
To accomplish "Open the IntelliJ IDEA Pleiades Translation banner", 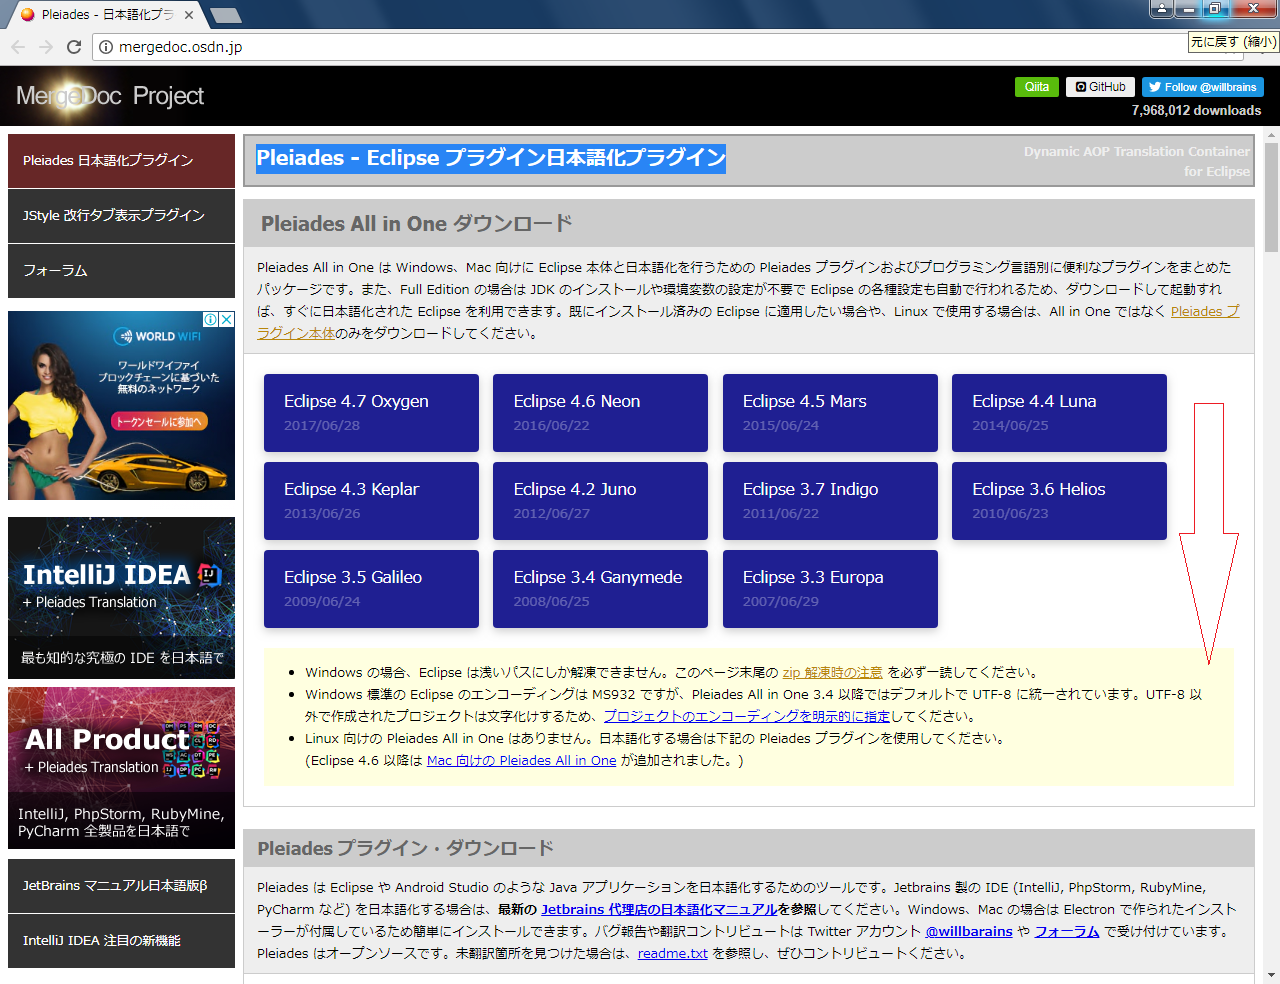I will (x=121, y=598).
